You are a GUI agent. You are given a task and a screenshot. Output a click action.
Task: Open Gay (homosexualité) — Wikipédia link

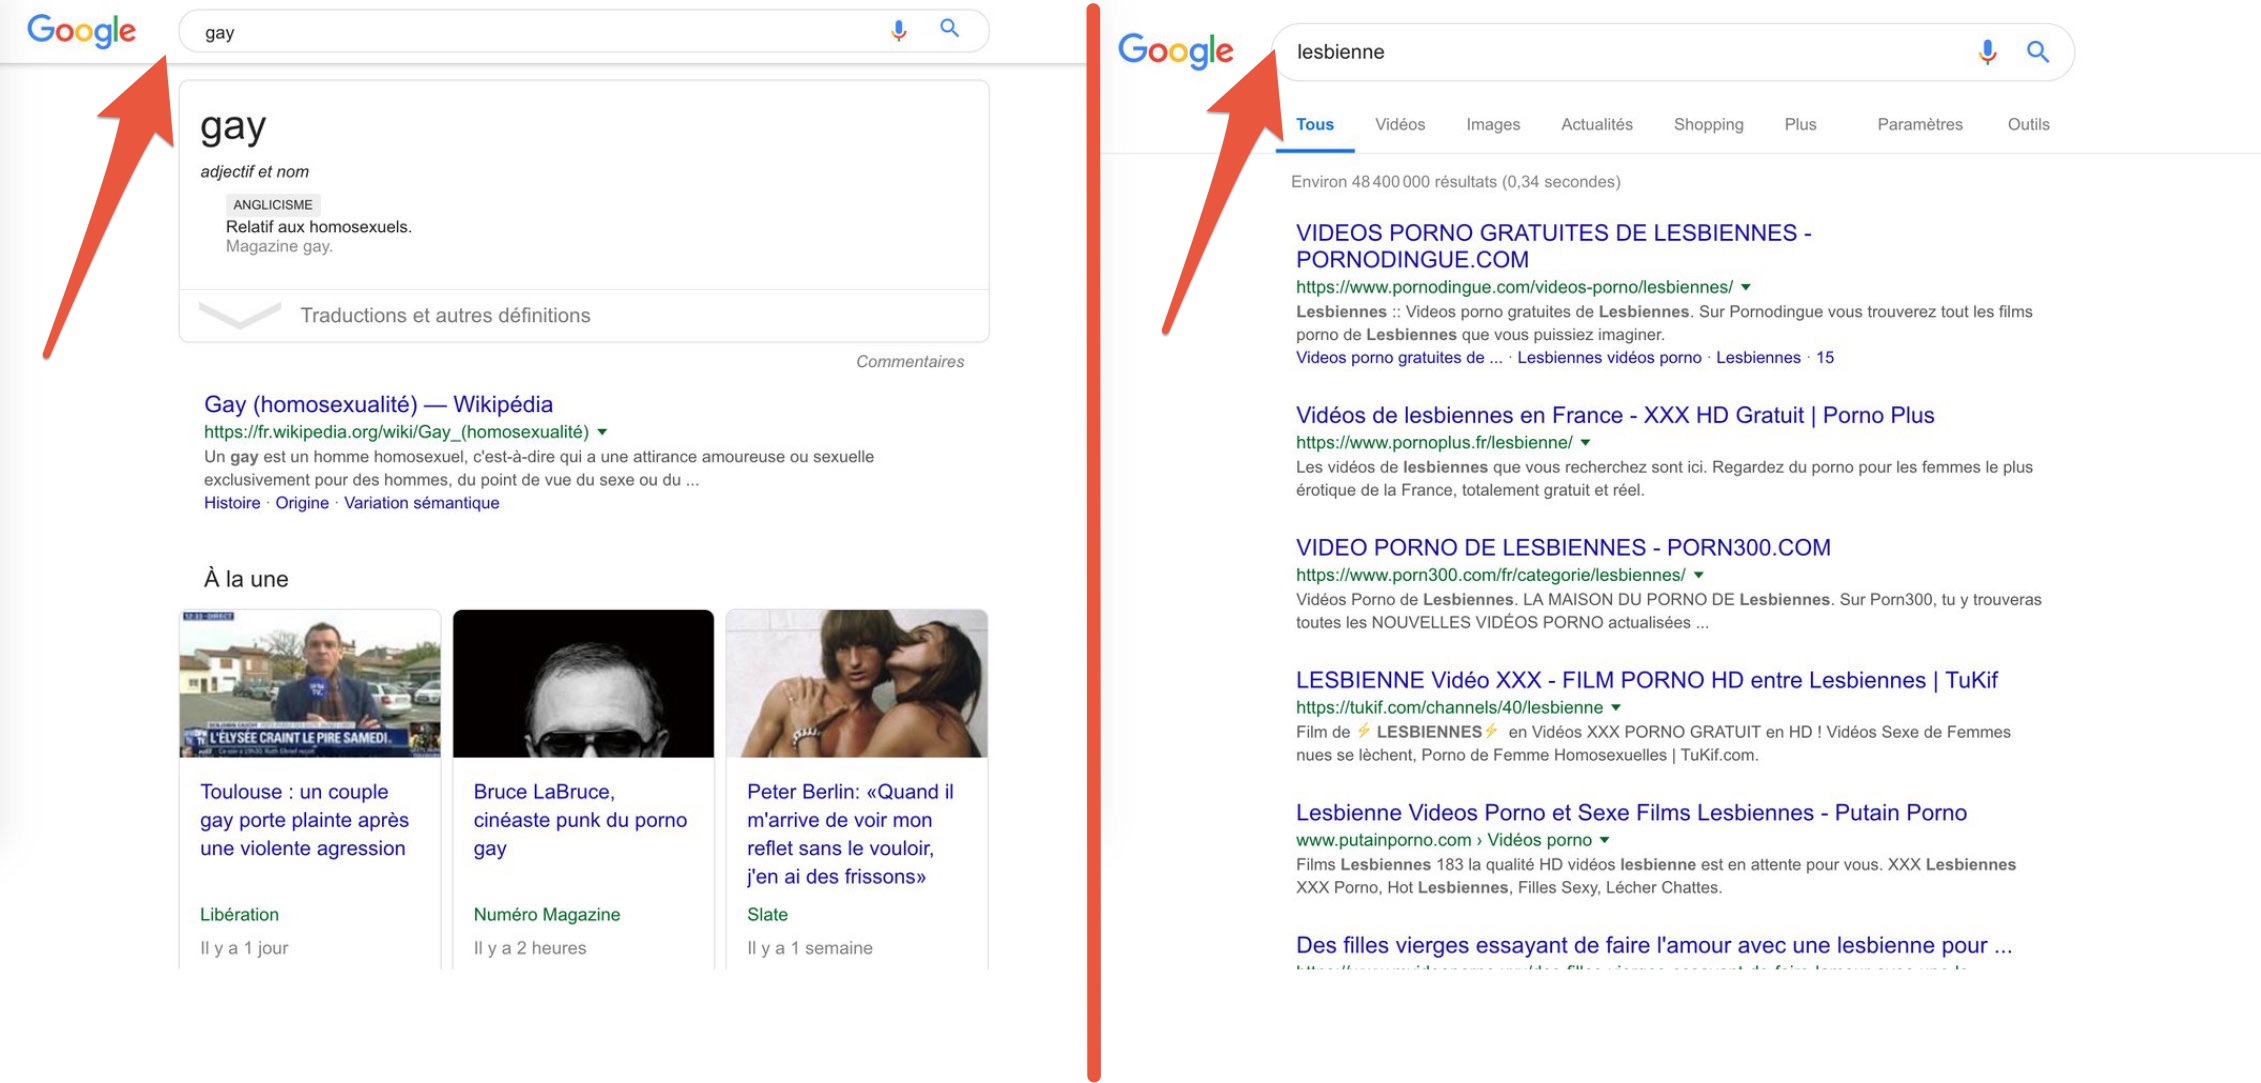378,404
